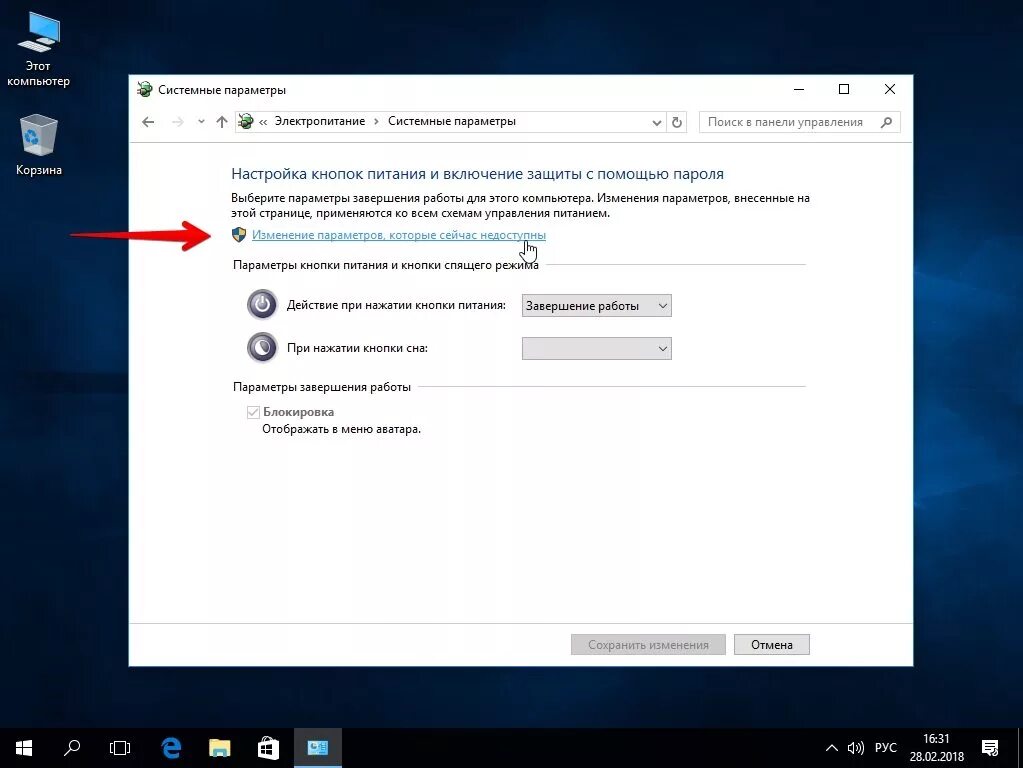This screenshot has width=1023, height=768.
Task: Open the volume speaker tray icon
Action: (x=855, y=748)
